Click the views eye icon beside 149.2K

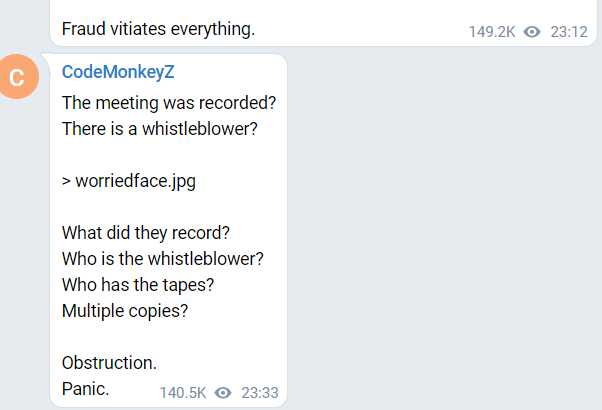click(532, 32)
